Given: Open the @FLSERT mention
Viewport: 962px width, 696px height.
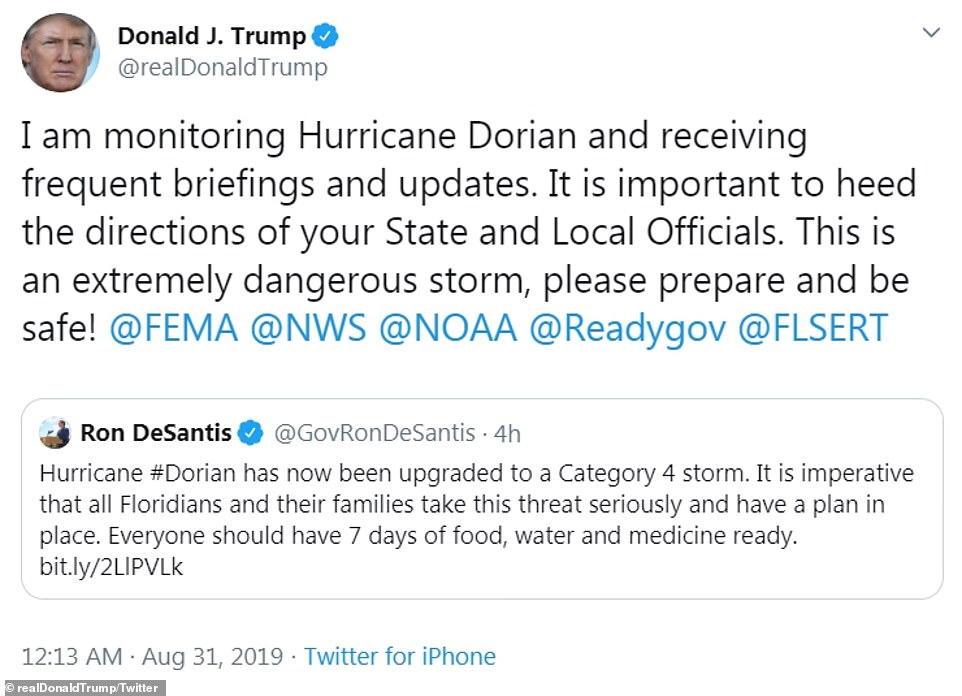Looking at the screenshot, I should pos(812,329).
